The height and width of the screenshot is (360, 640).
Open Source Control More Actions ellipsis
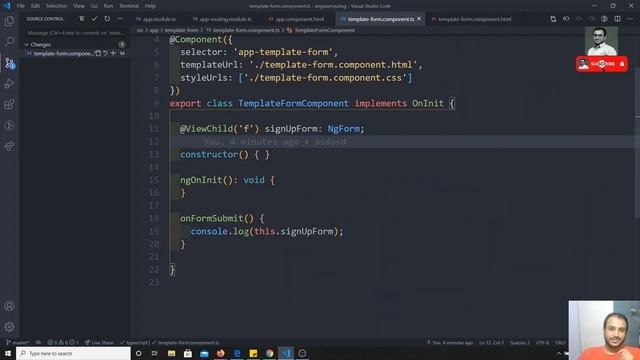pyautogui.click(x=120, y=19)
